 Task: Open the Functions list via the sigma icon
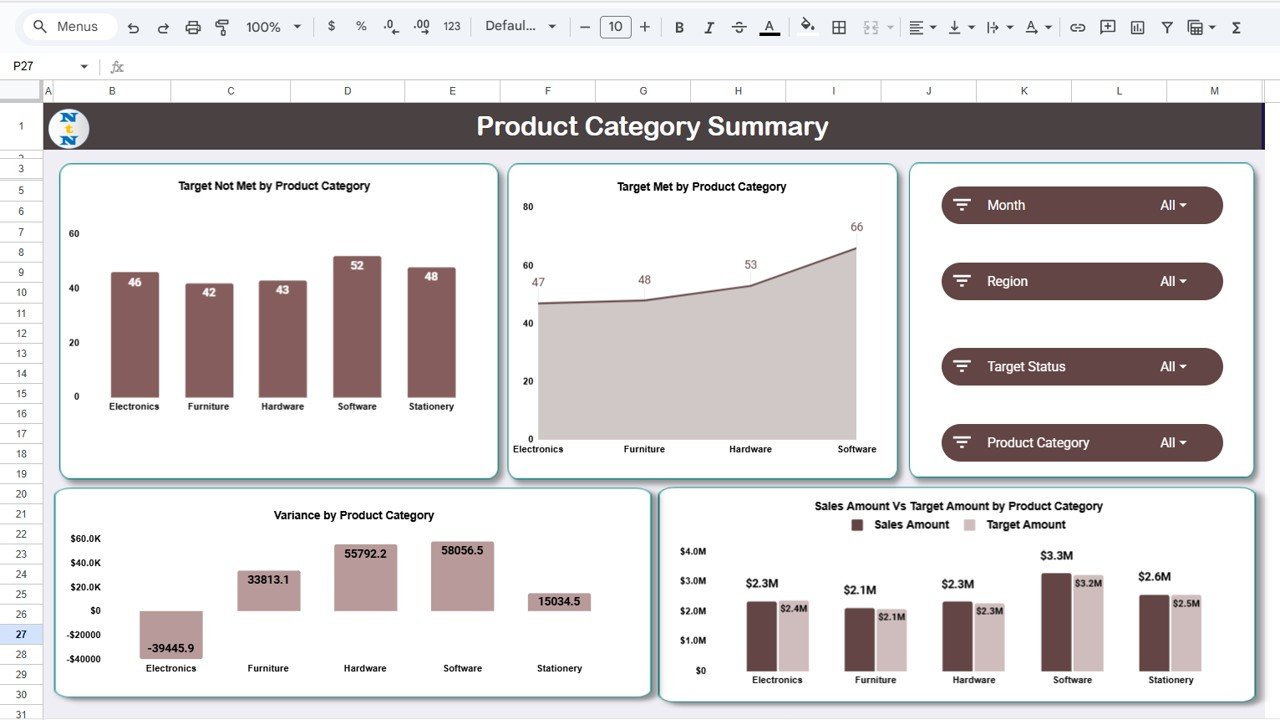1238,27
